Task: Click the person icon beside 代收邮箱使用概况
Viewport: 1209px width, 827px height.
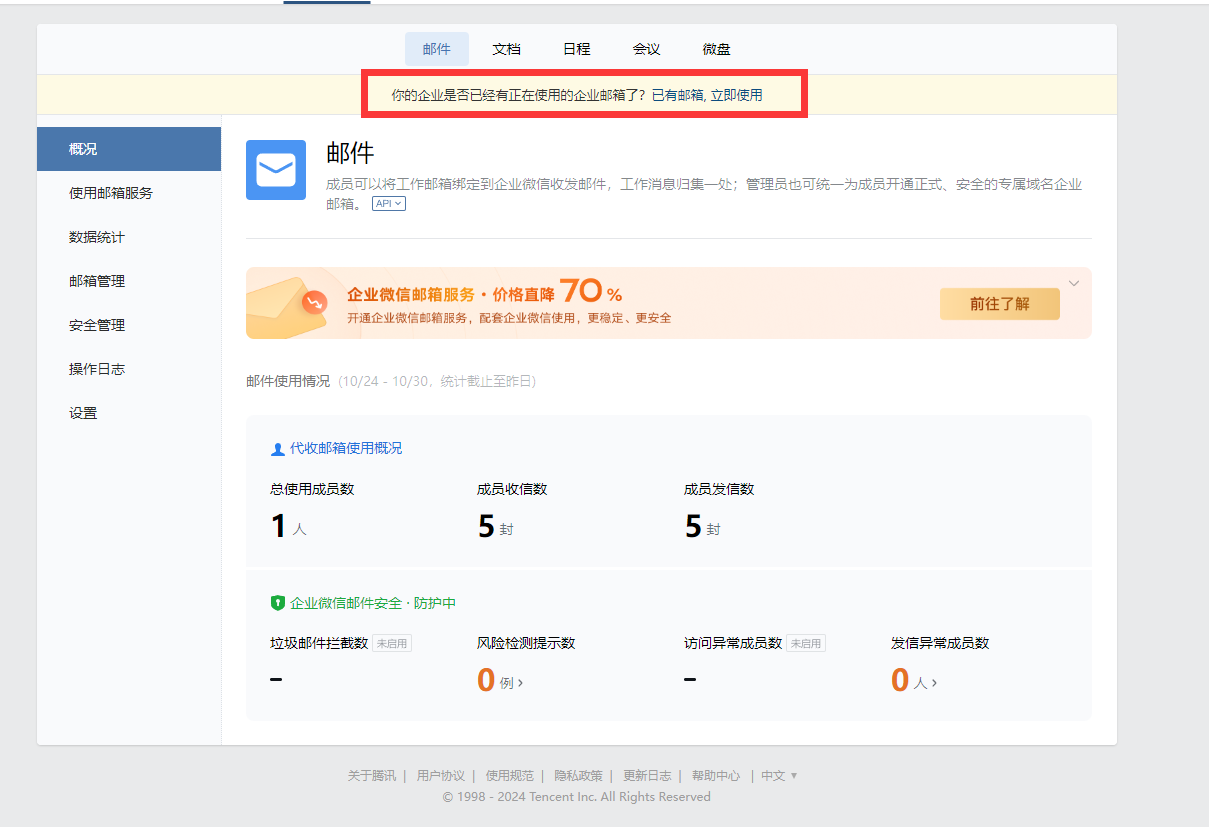Action: (x=277, y=449)
